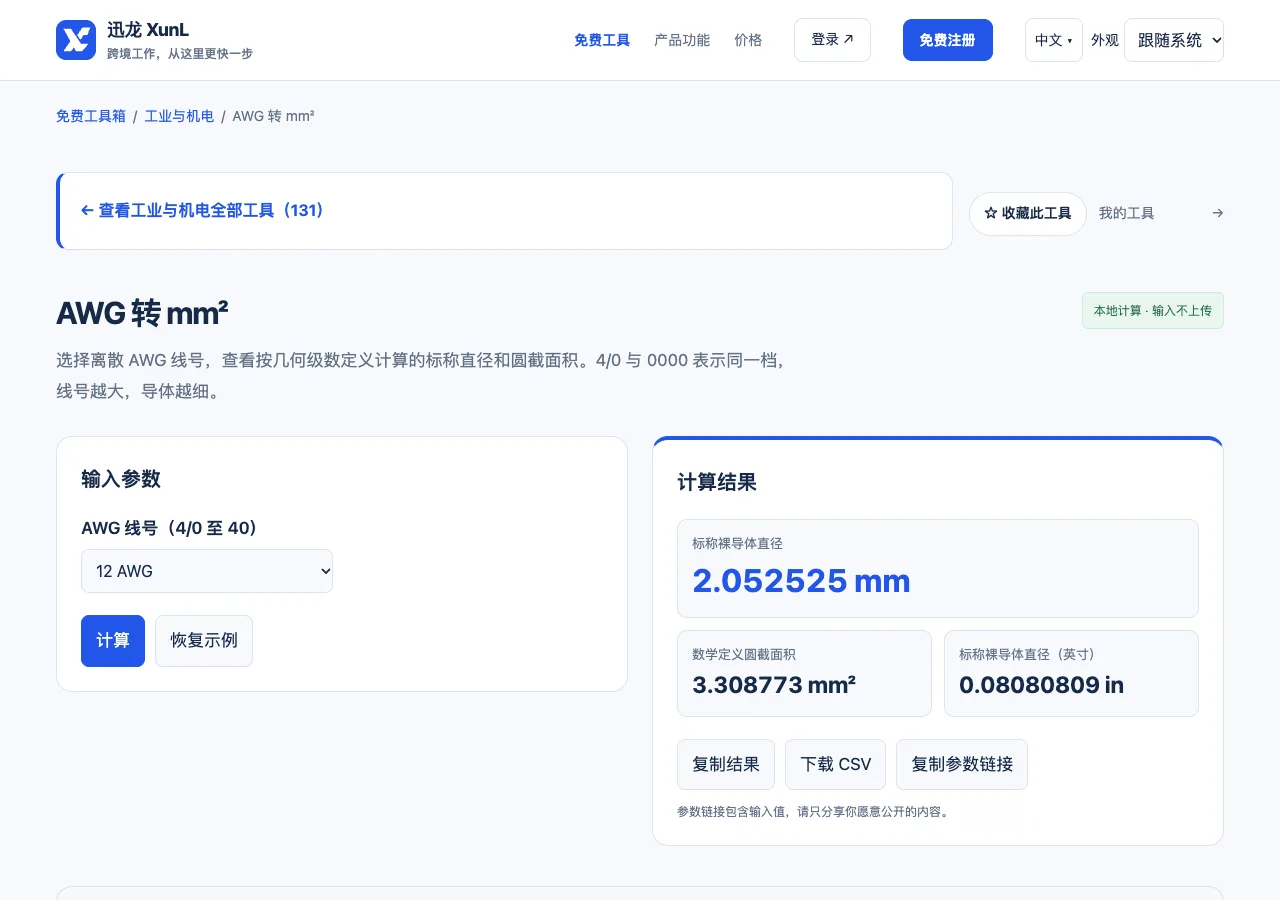Click the 收藏此工具 star button
The image size is (1280, 900).
pos(1028,214)
